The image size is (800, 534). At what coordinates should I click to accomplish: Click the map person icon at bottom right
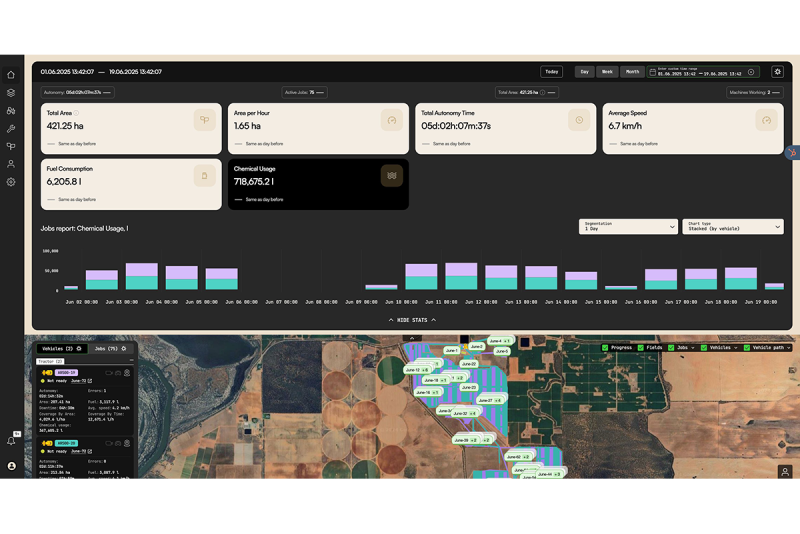(785, 472)
